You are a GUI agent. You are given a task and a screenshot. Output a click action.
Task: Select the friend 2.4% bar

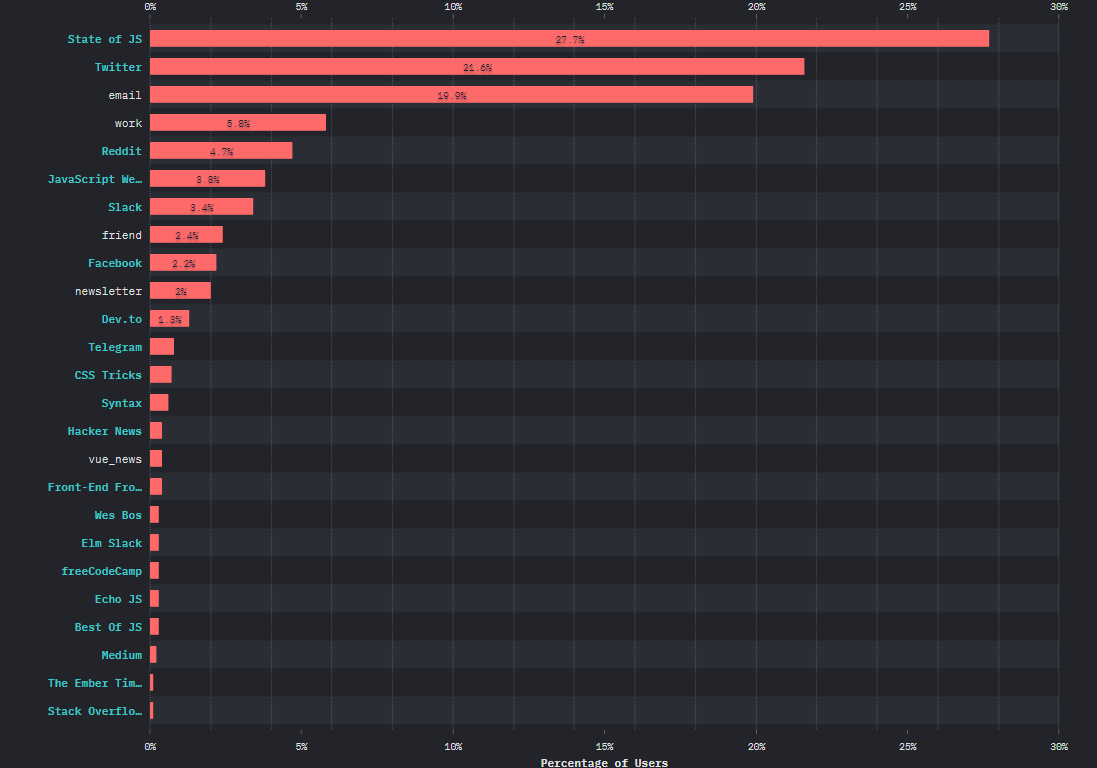point(186,234)
